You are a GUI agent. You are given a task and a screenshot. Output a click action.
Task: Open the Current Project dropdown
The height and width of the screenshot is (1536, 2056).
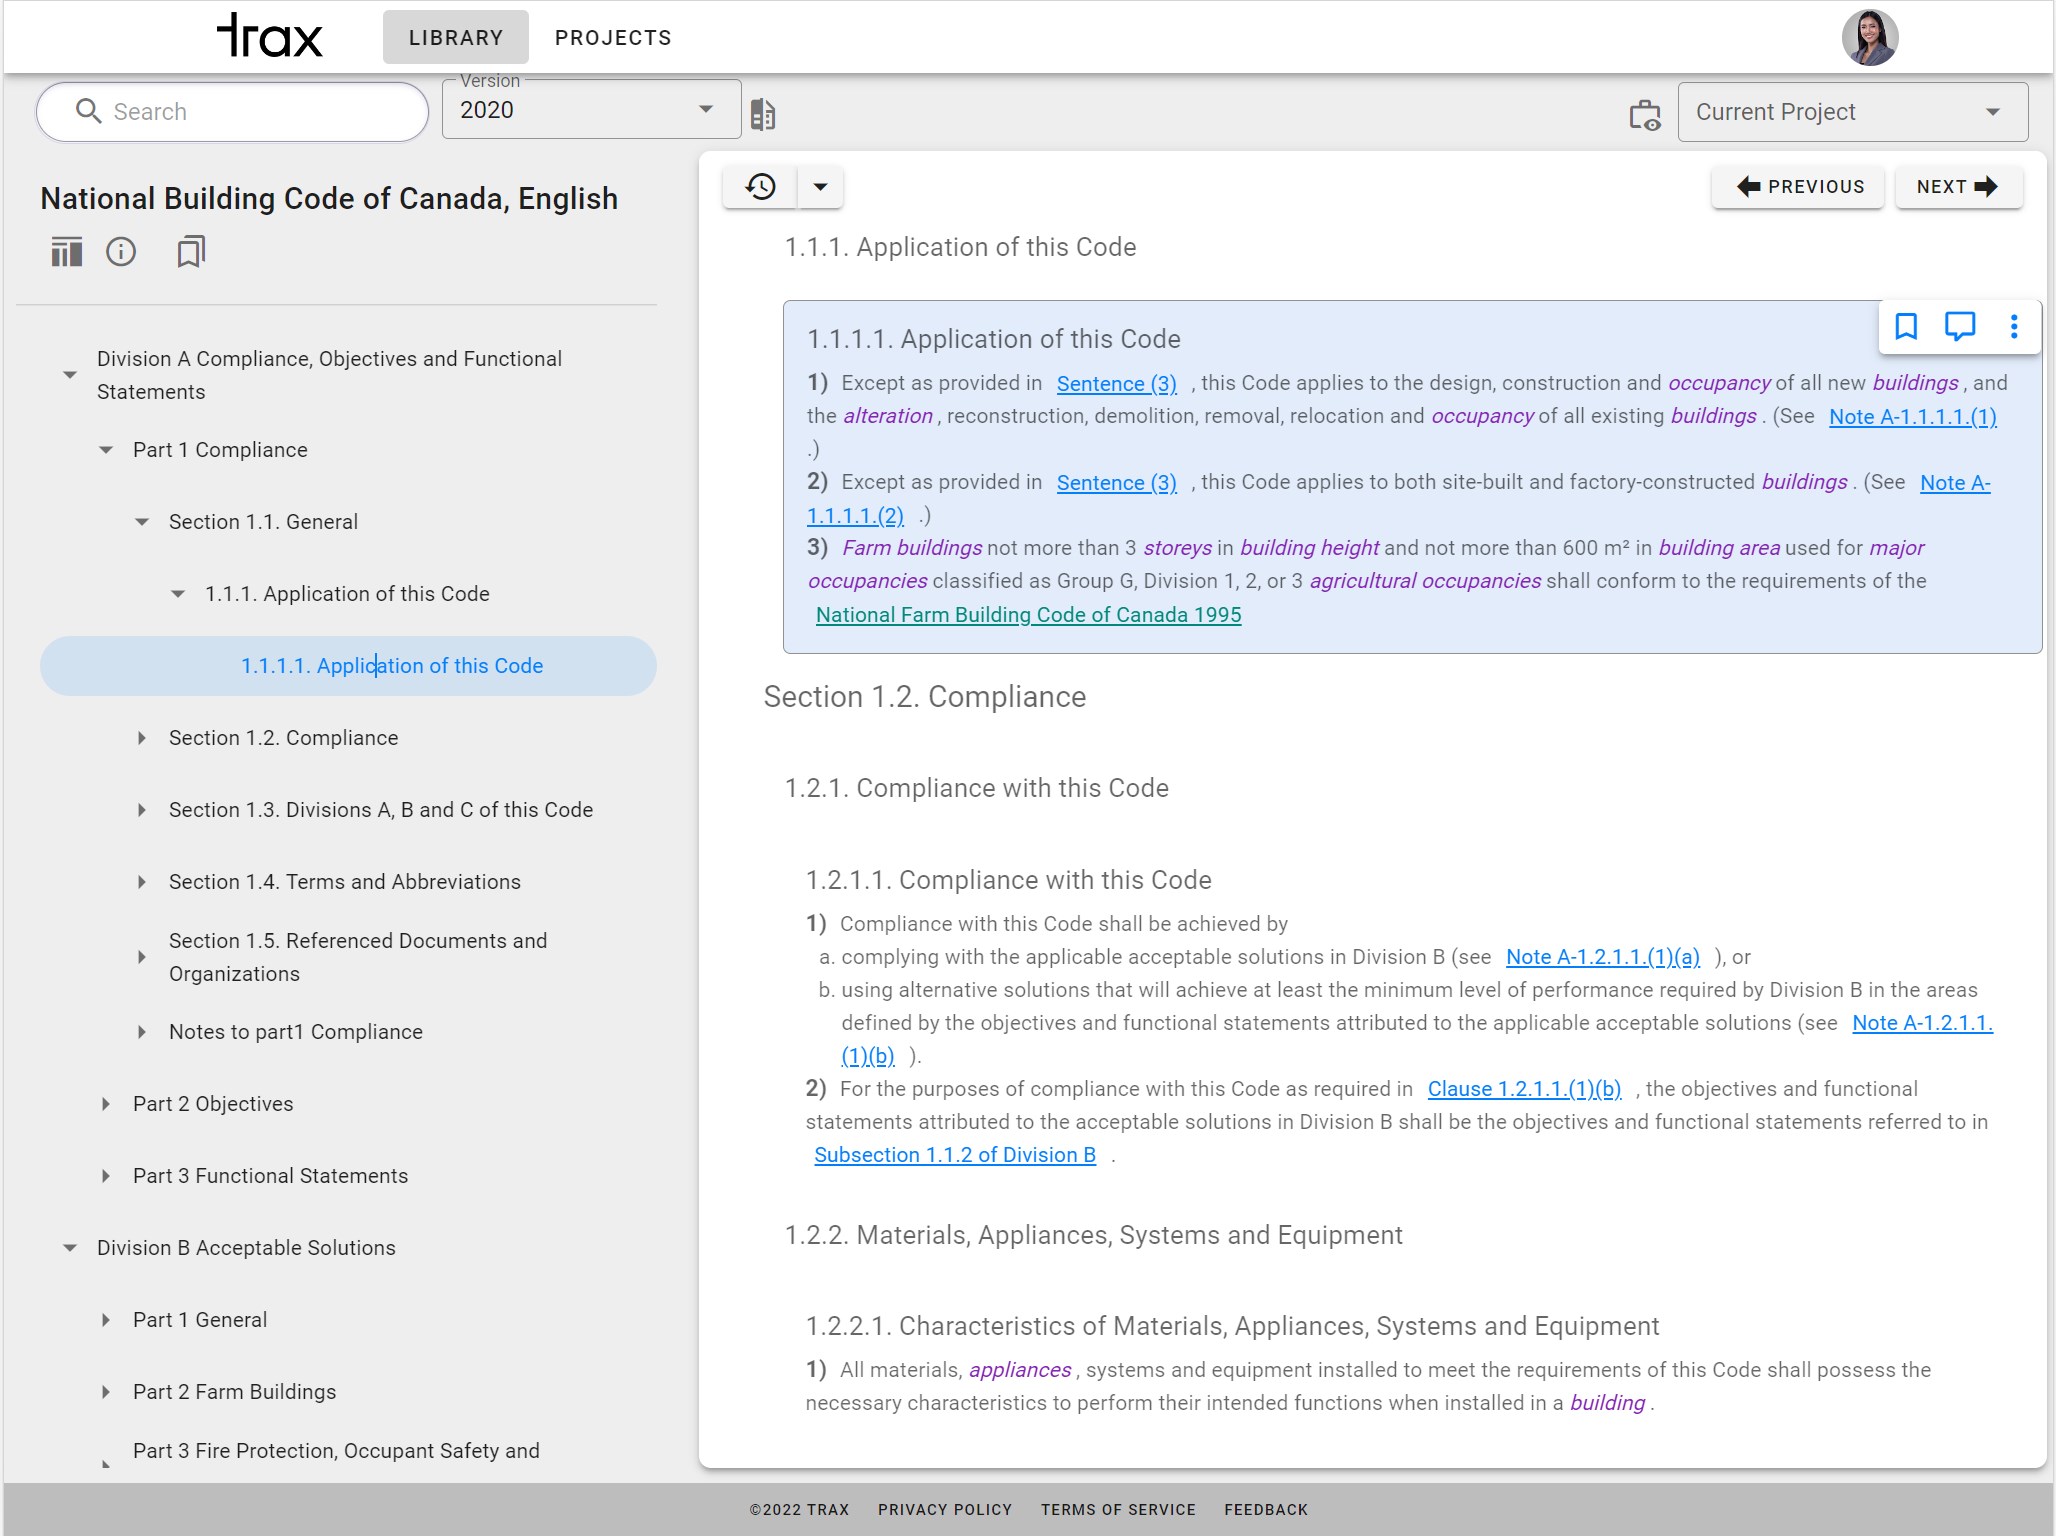[1852, 112]
